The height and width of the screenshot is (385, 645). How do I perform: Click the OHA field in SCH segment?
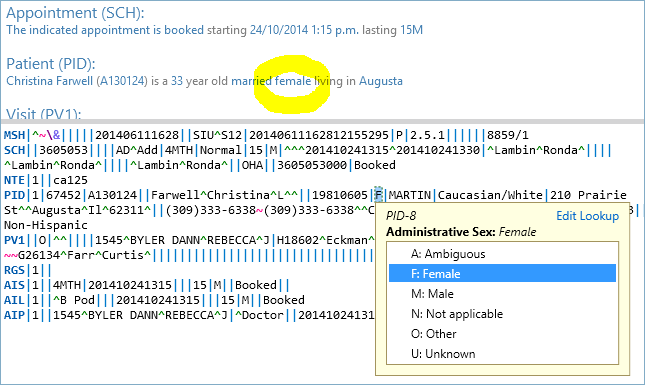point(252,165)
